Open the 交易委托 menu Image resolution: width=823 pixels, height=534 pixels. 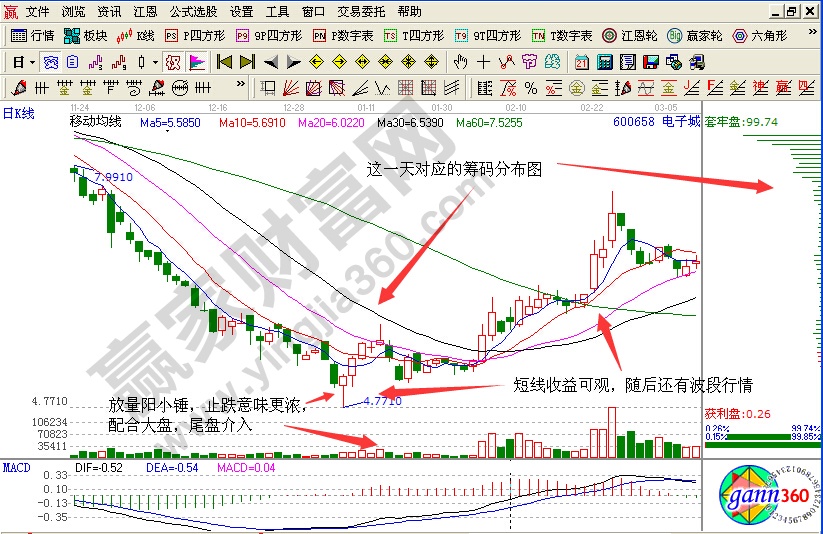362,12
